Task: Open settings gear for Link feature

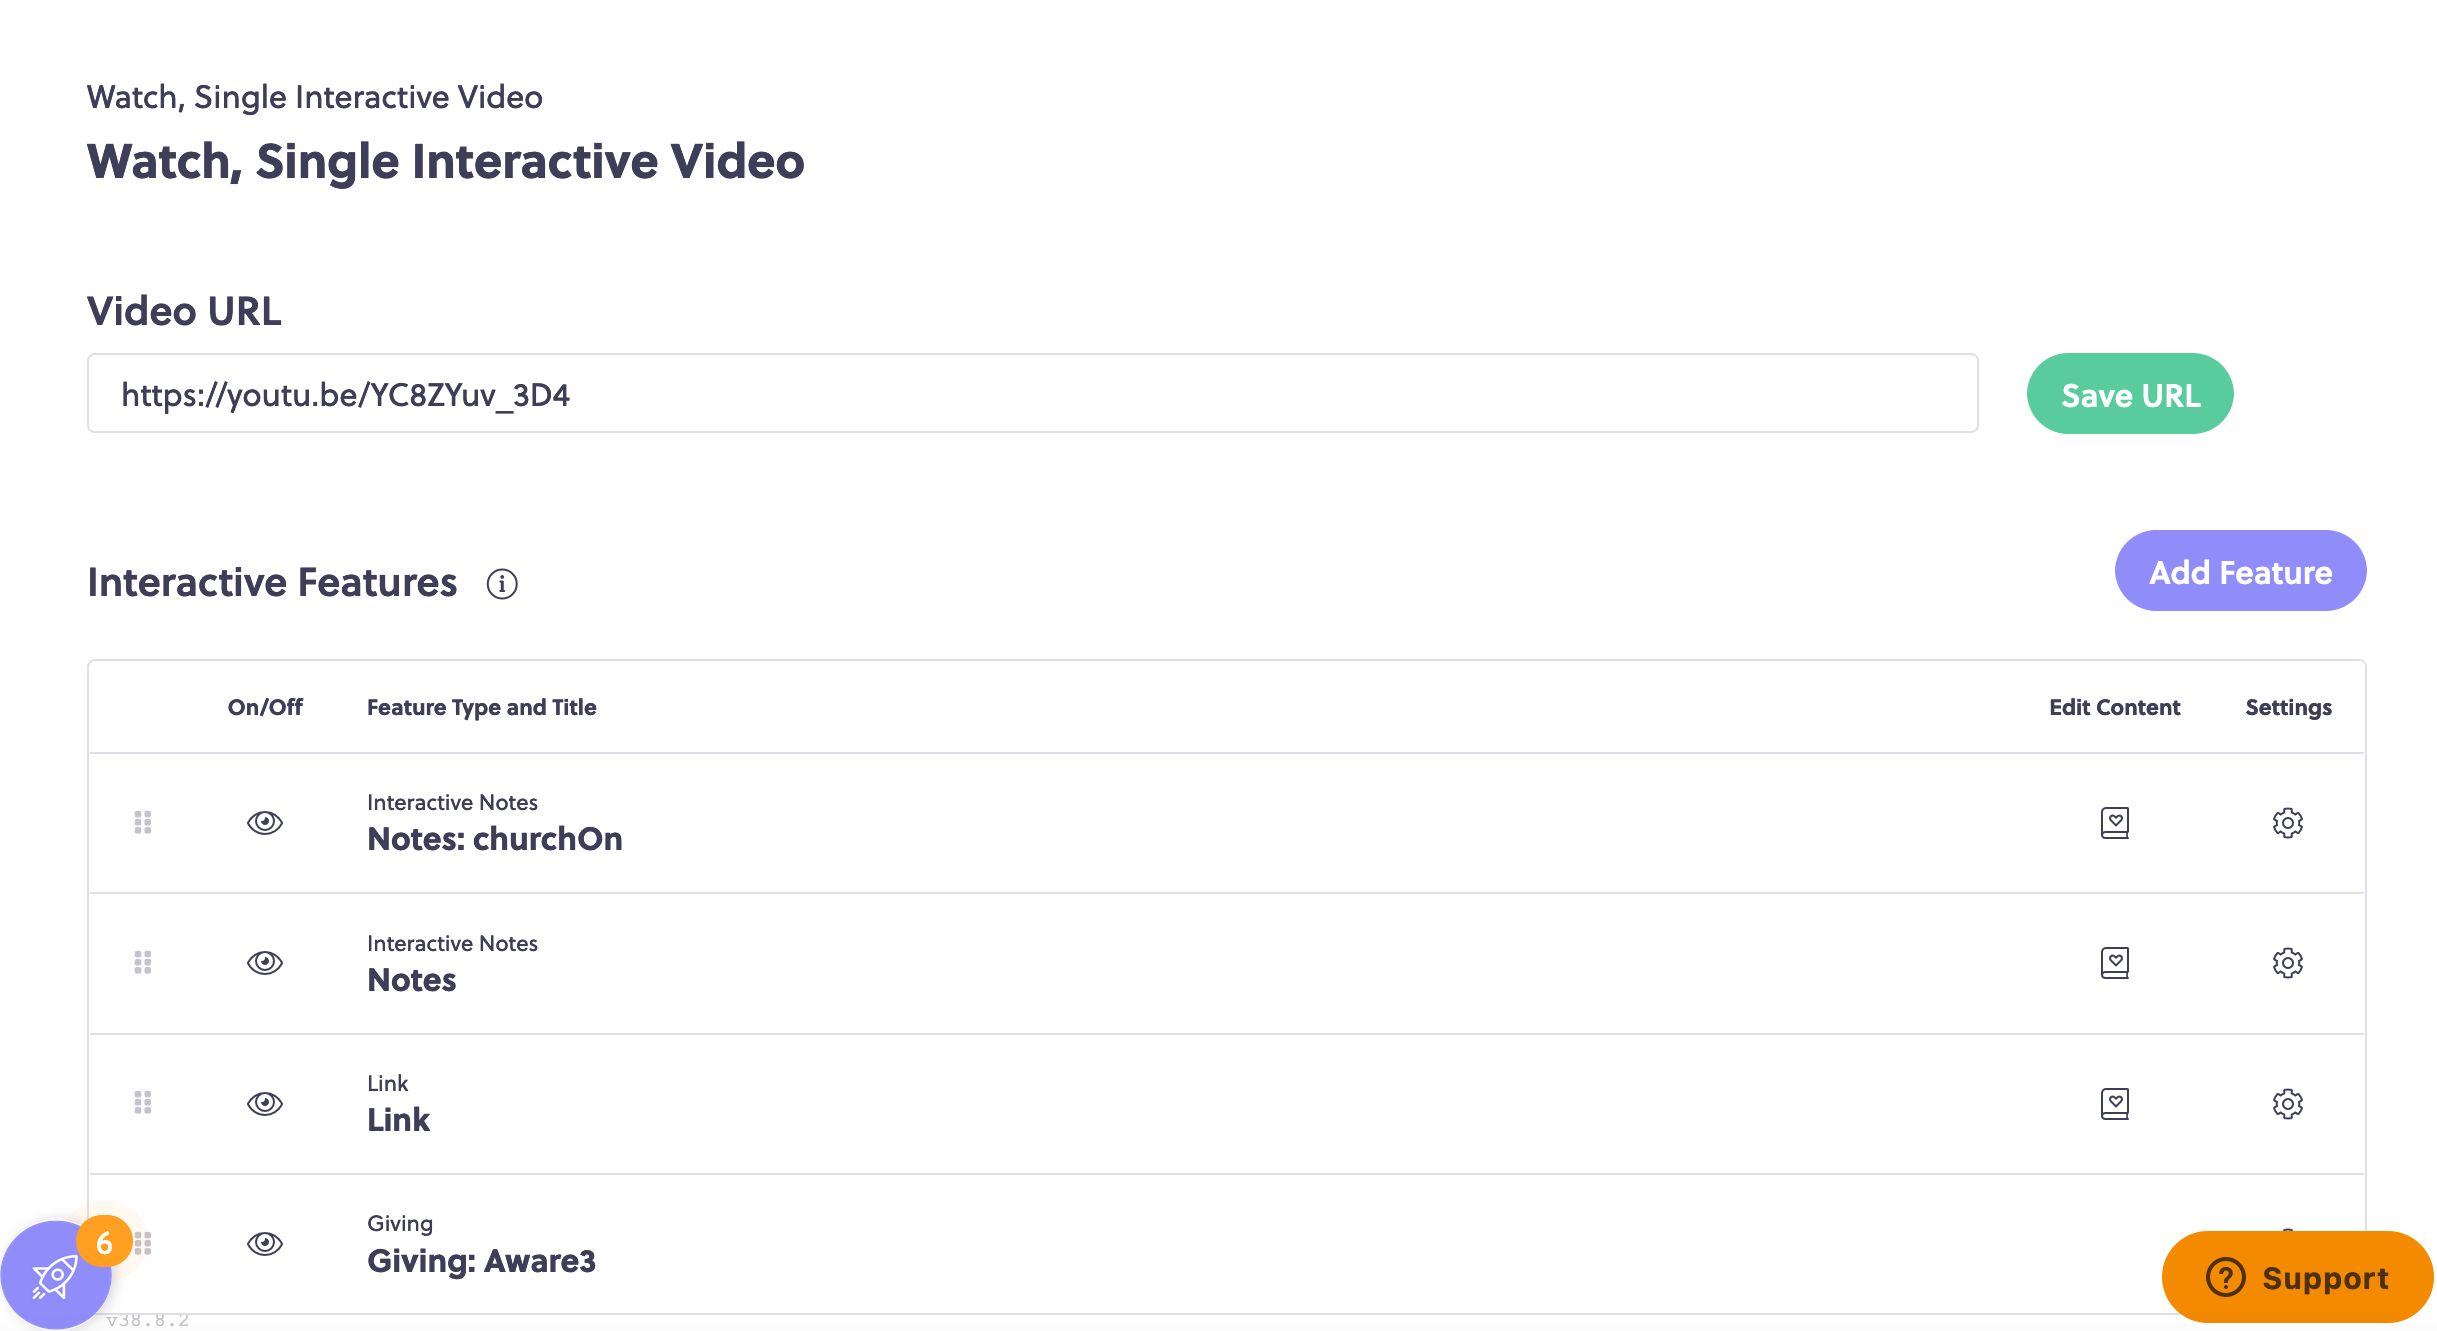Action: click(x=2287, y=1104)
